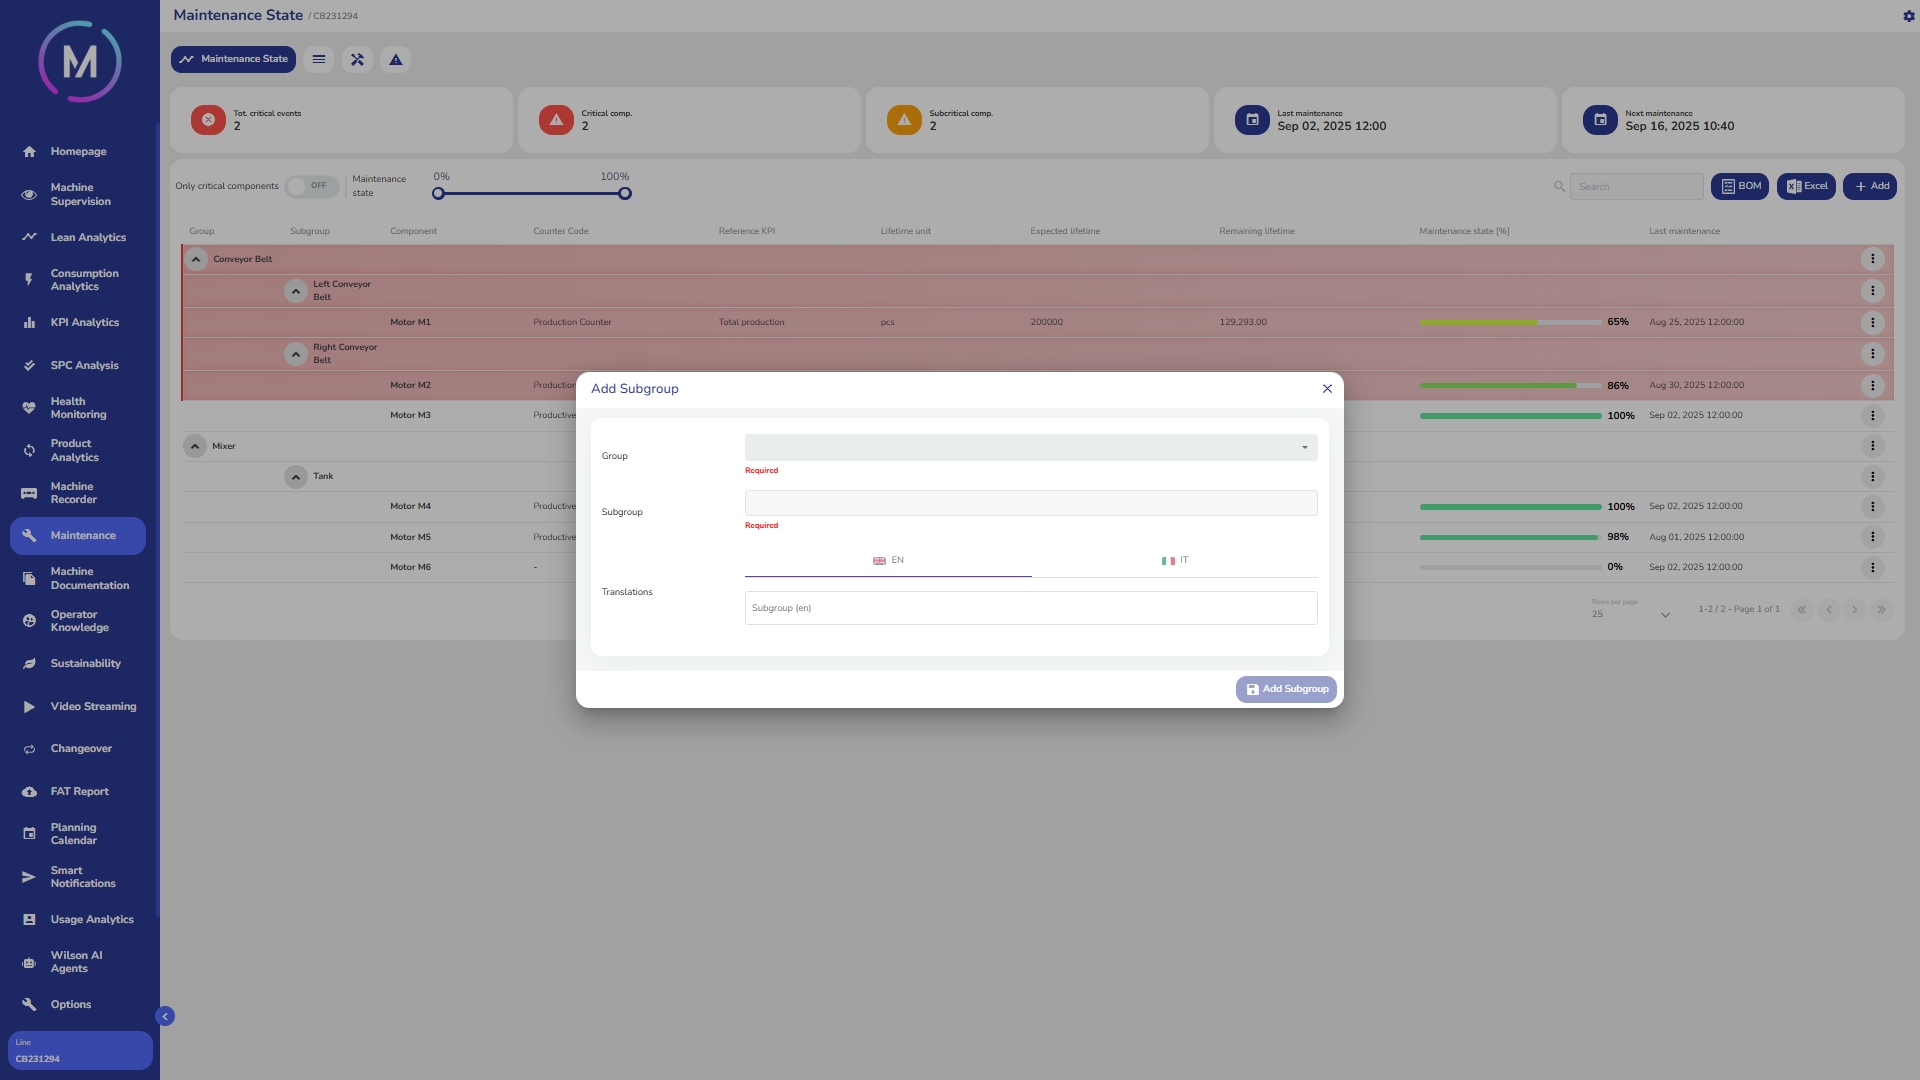Open Wilson AI Agents sidebar item
This screenshot has height=1080, width=1920.
(x=76, y=962)
